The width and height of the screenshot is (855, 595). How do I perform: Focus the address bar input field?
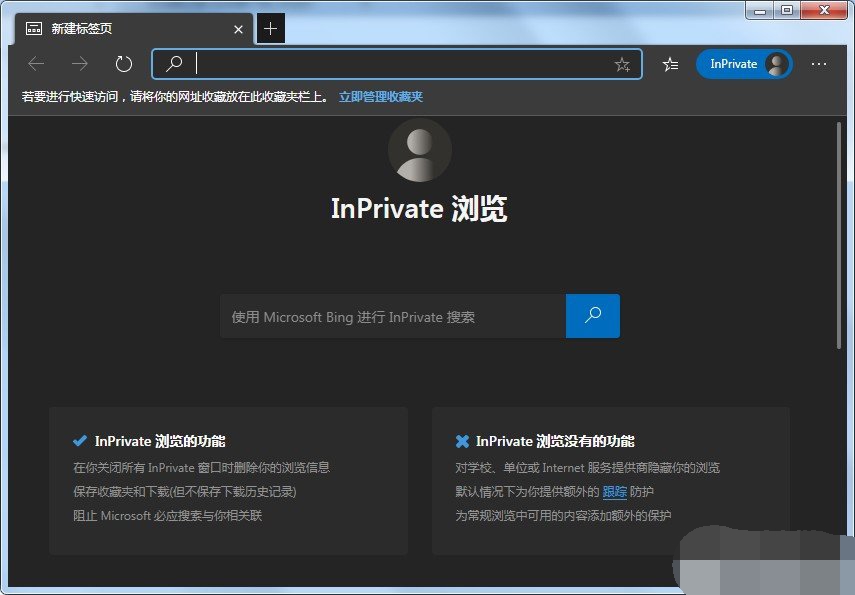[x=400, y=64]
